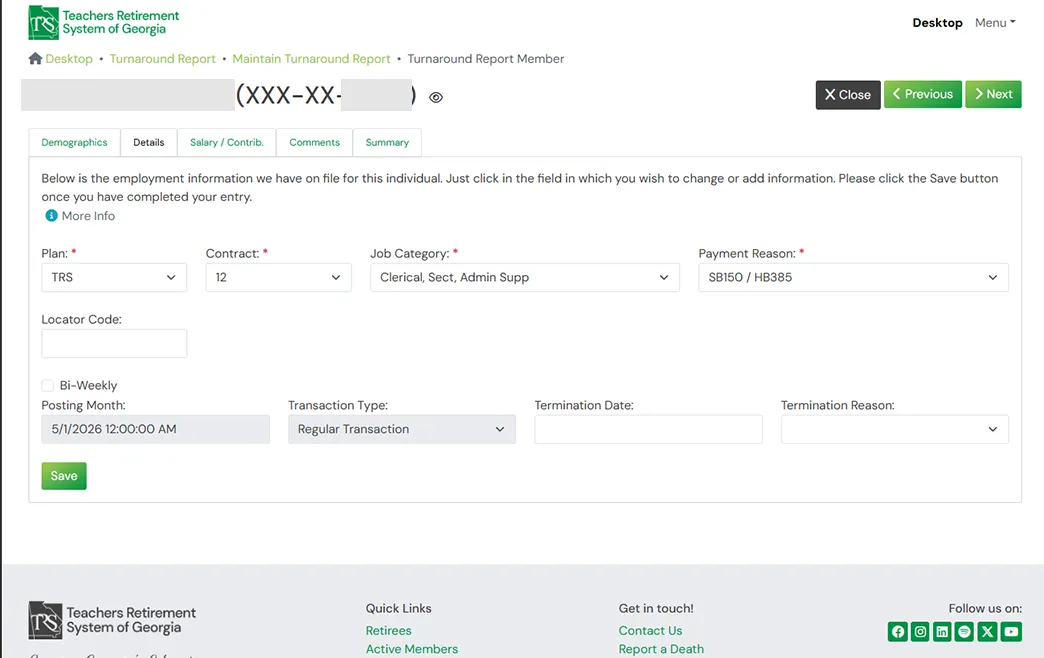Open TRS Facebook page icon

coord(898,631)
